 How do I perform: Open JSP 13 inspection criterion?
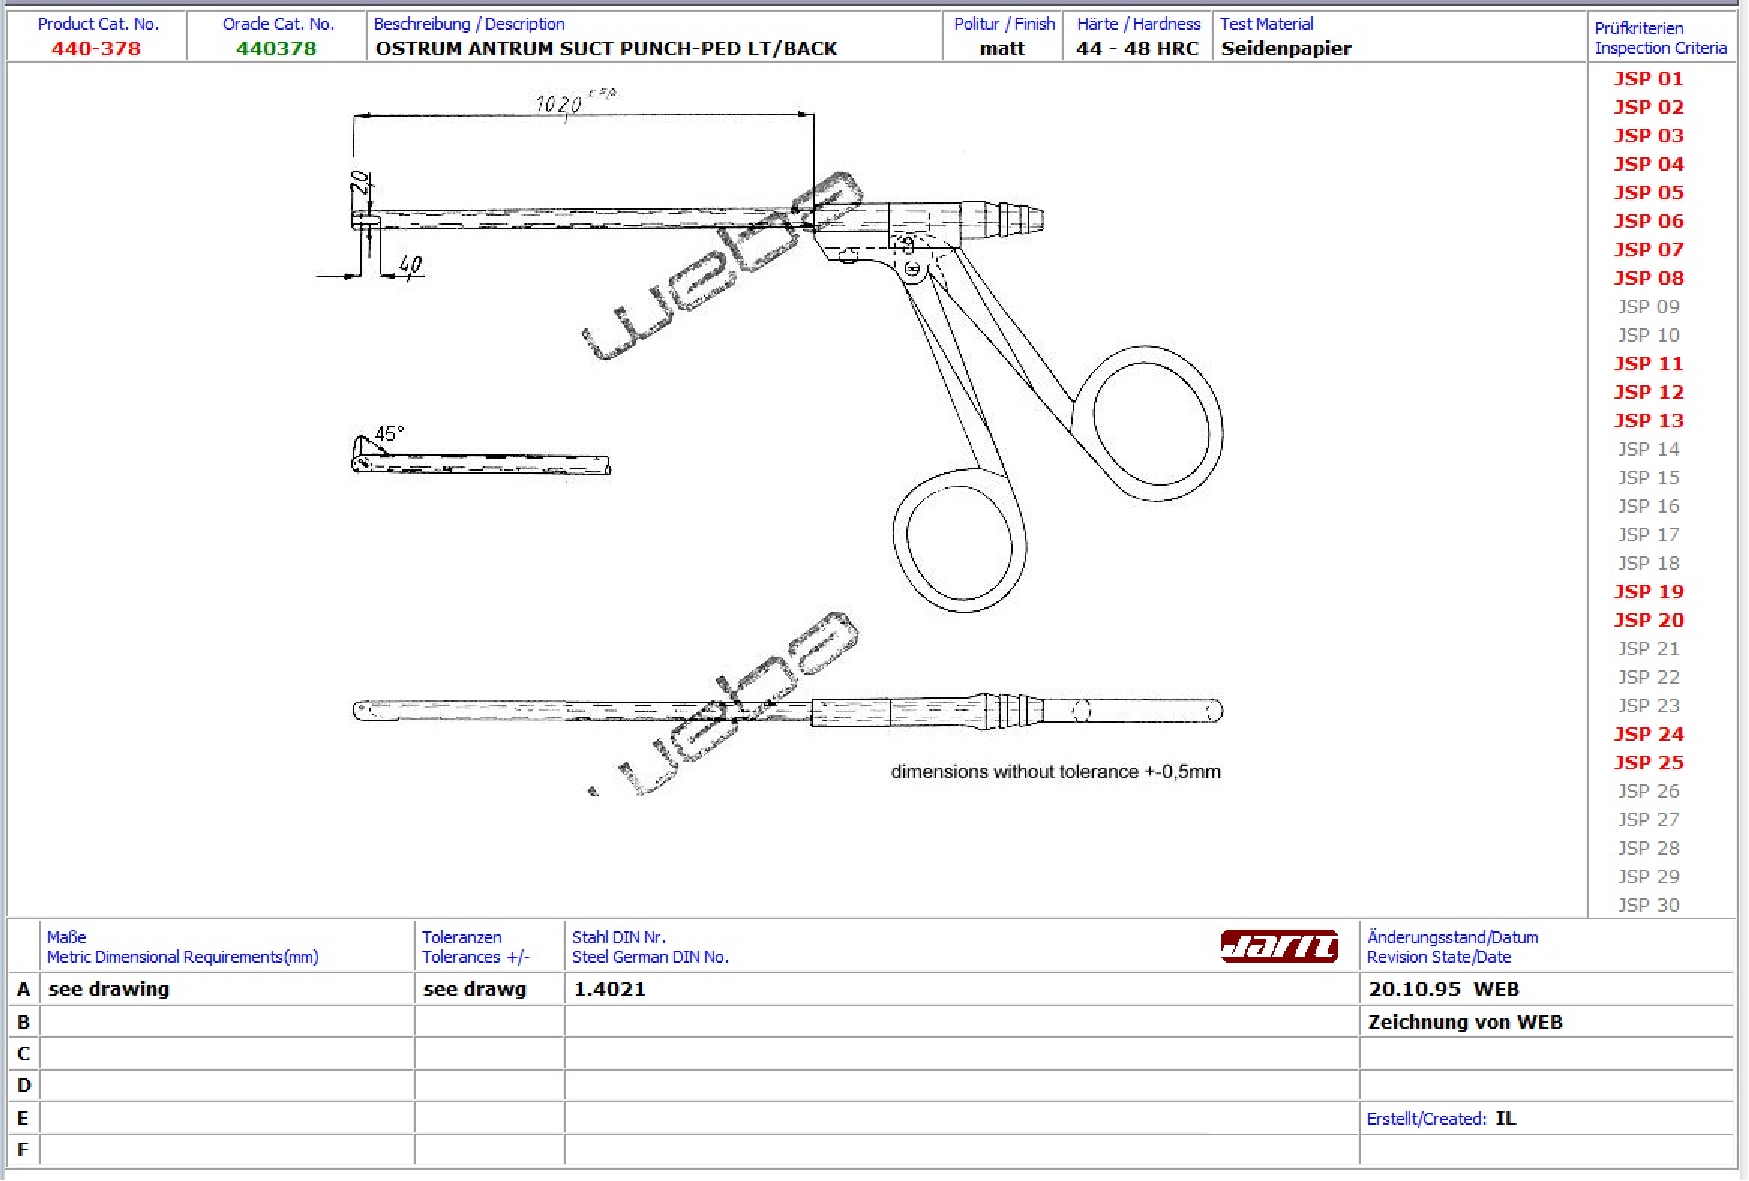1648,421
